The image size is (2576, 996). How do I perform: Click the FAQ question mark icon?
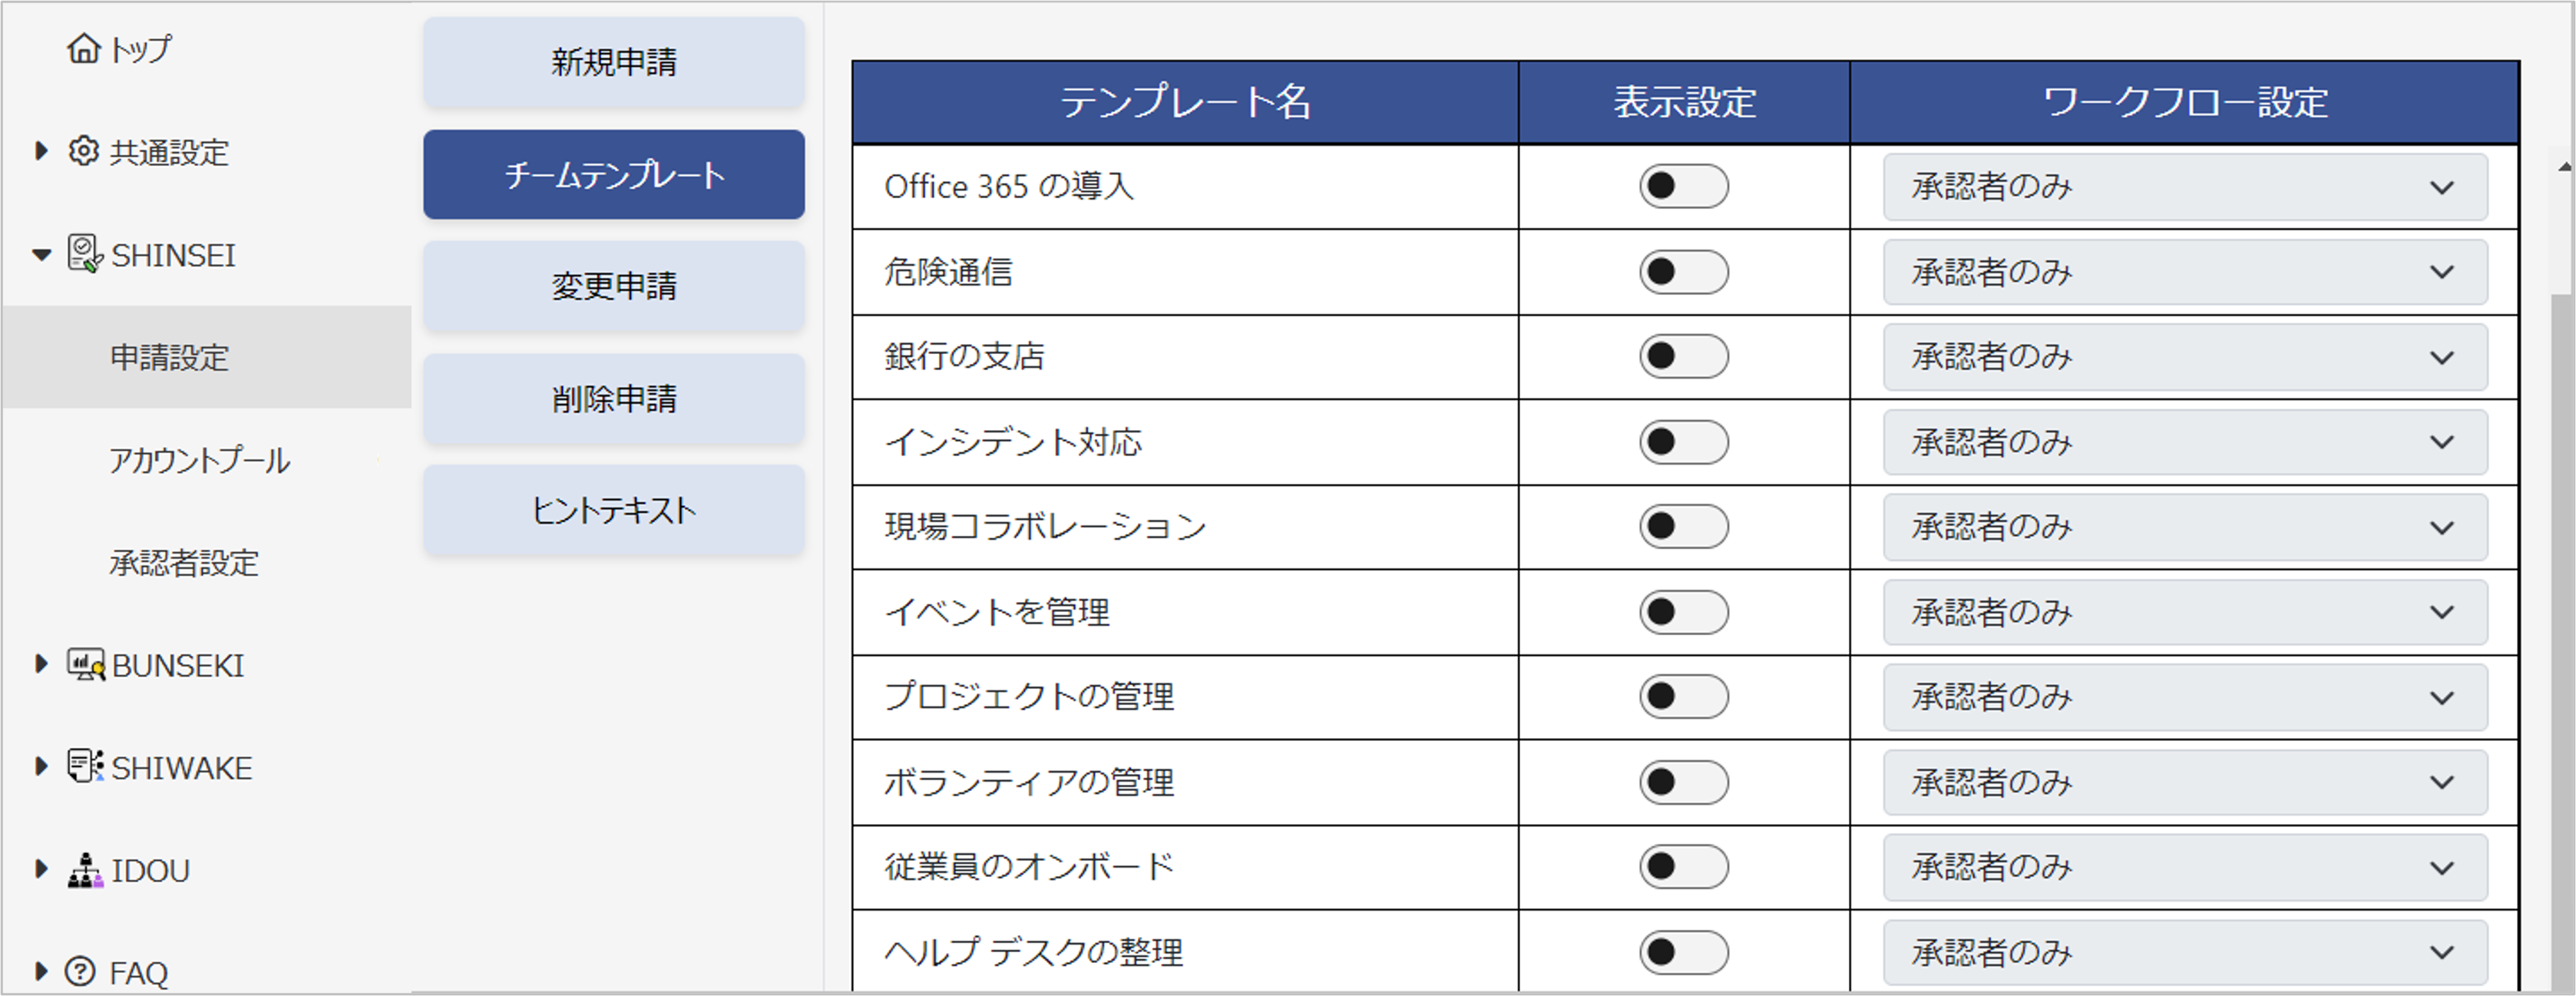80,971
